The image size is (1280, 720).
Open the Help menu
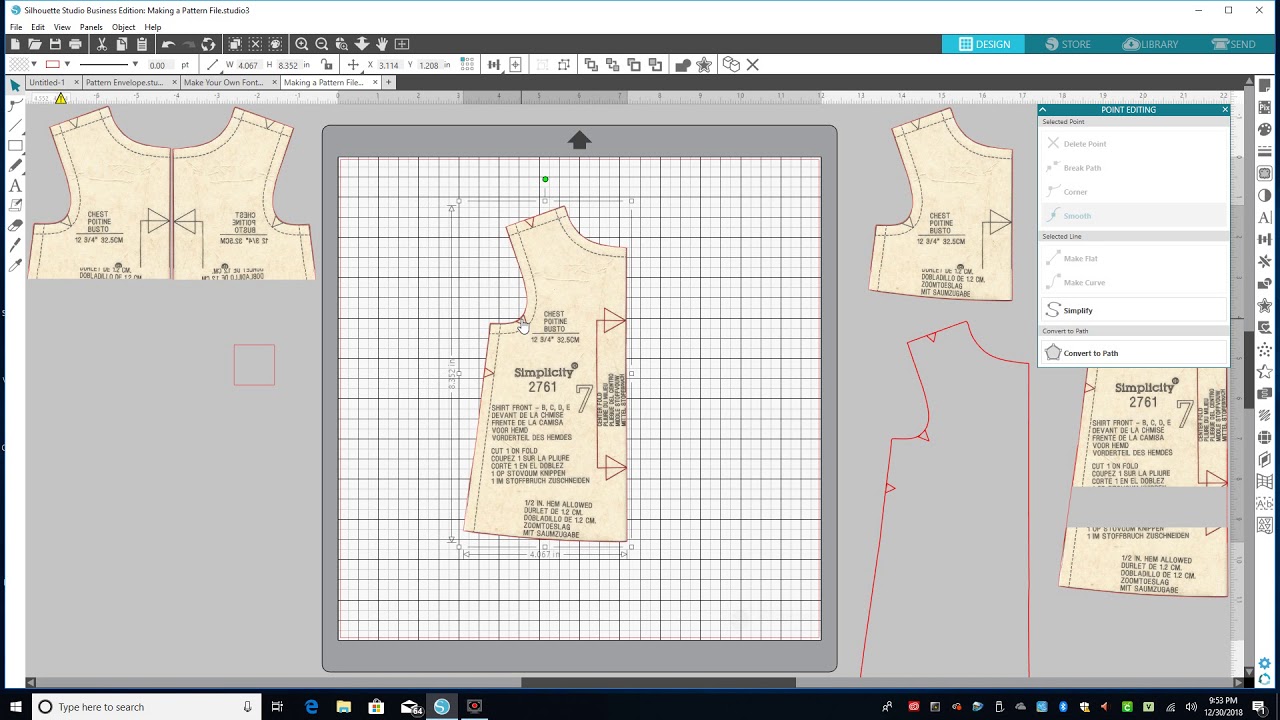click(153, 27)
